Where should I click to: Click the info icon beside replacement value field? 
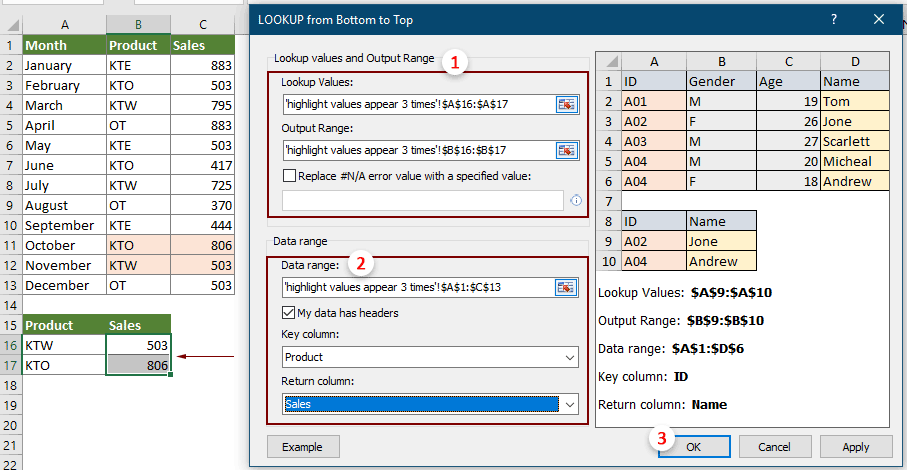tap(576, 200)
